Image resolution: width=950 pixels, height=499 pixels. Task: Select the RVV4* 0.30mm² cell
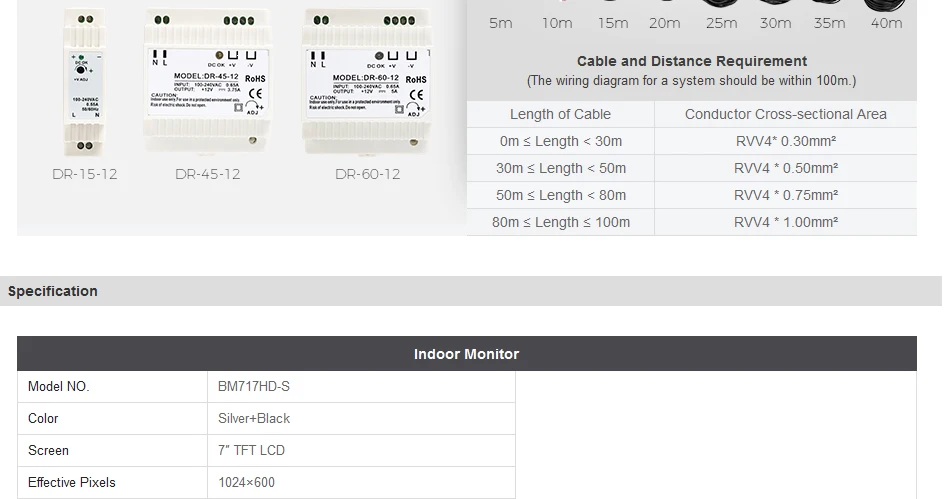tap(786, 141)
